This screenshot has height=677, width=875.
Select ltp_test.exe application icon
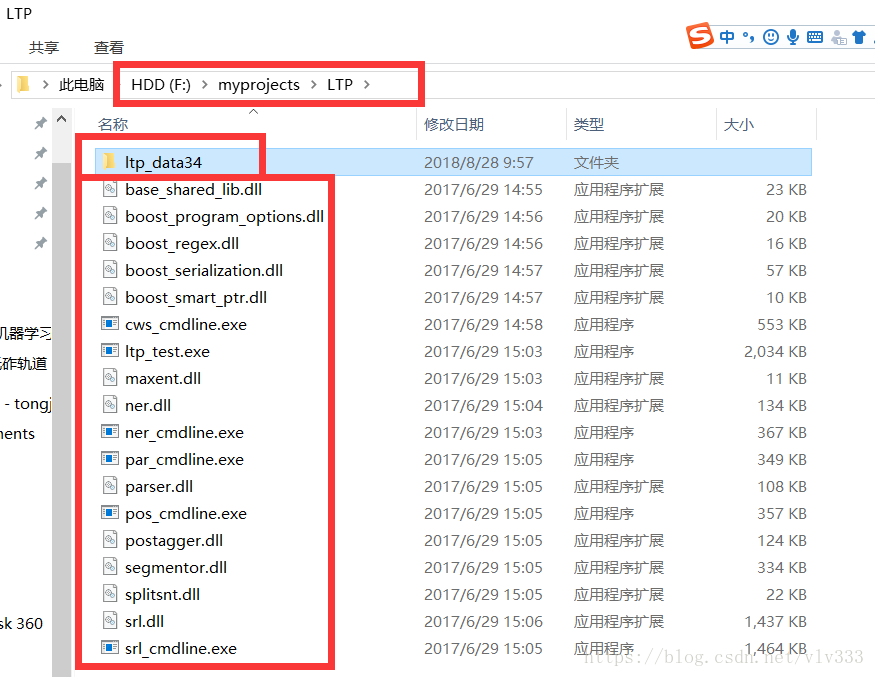tap(110, 351)
